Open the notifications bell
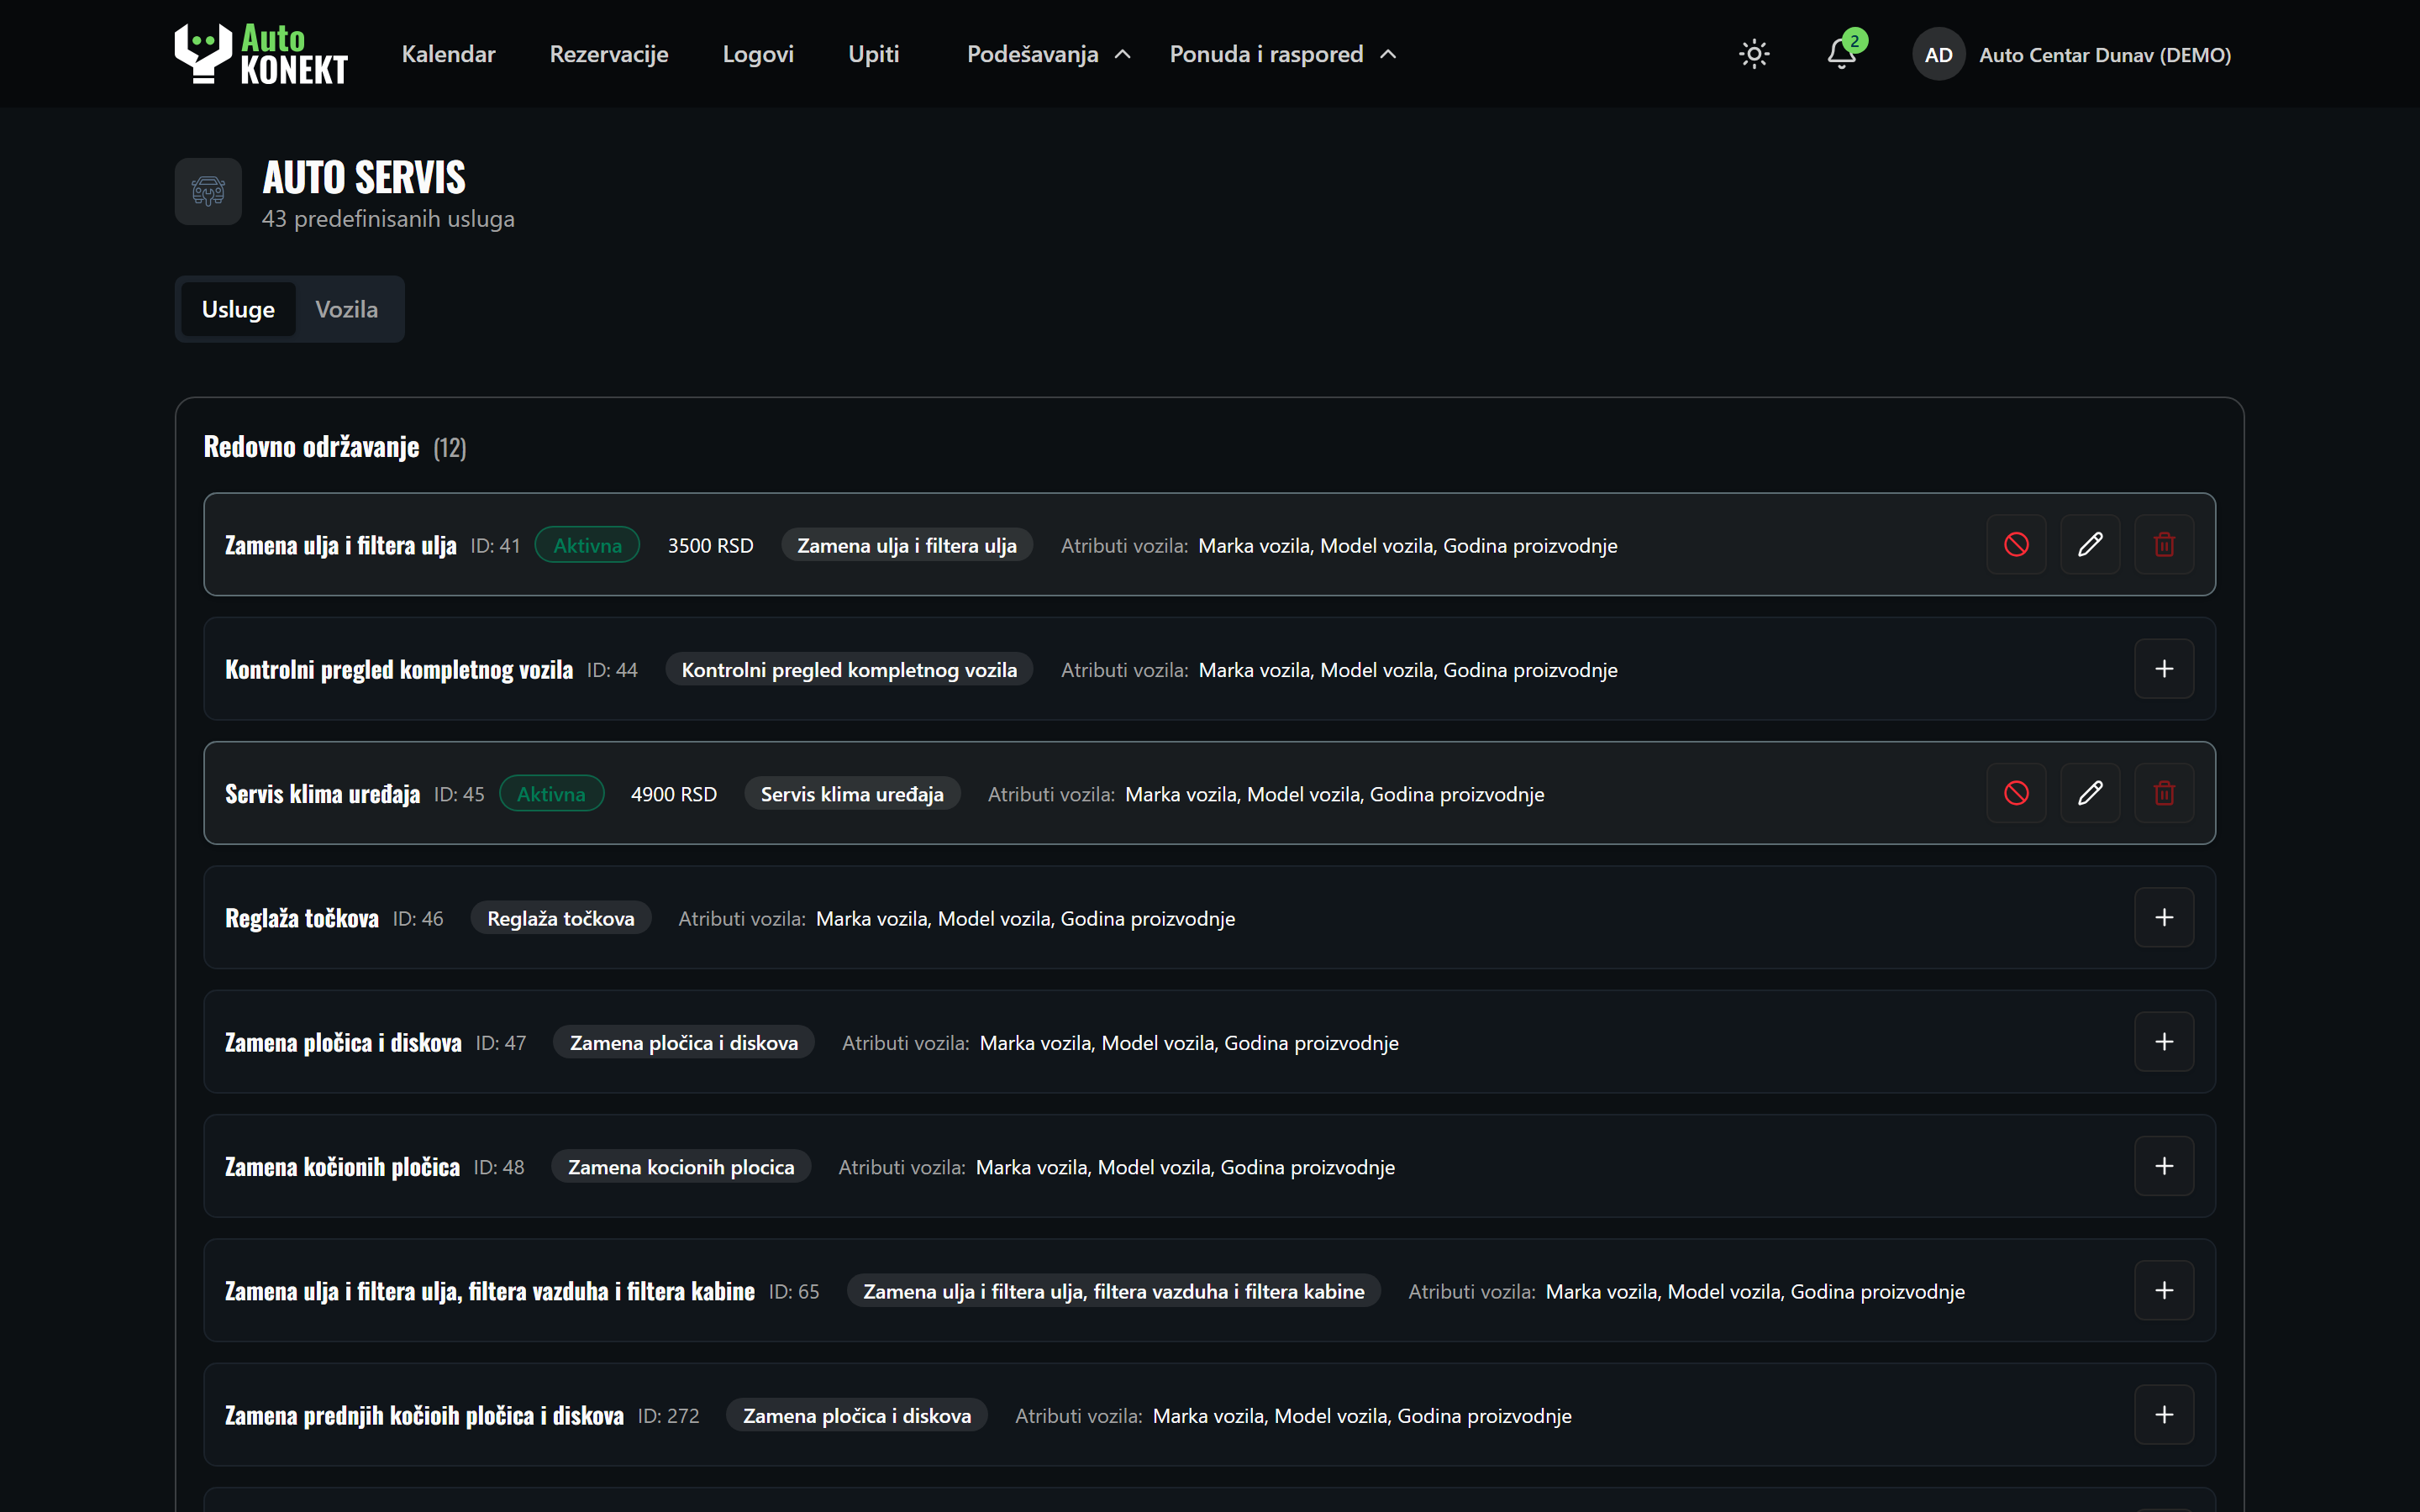The image size is (2420, 1512). tap(1841, 54)
